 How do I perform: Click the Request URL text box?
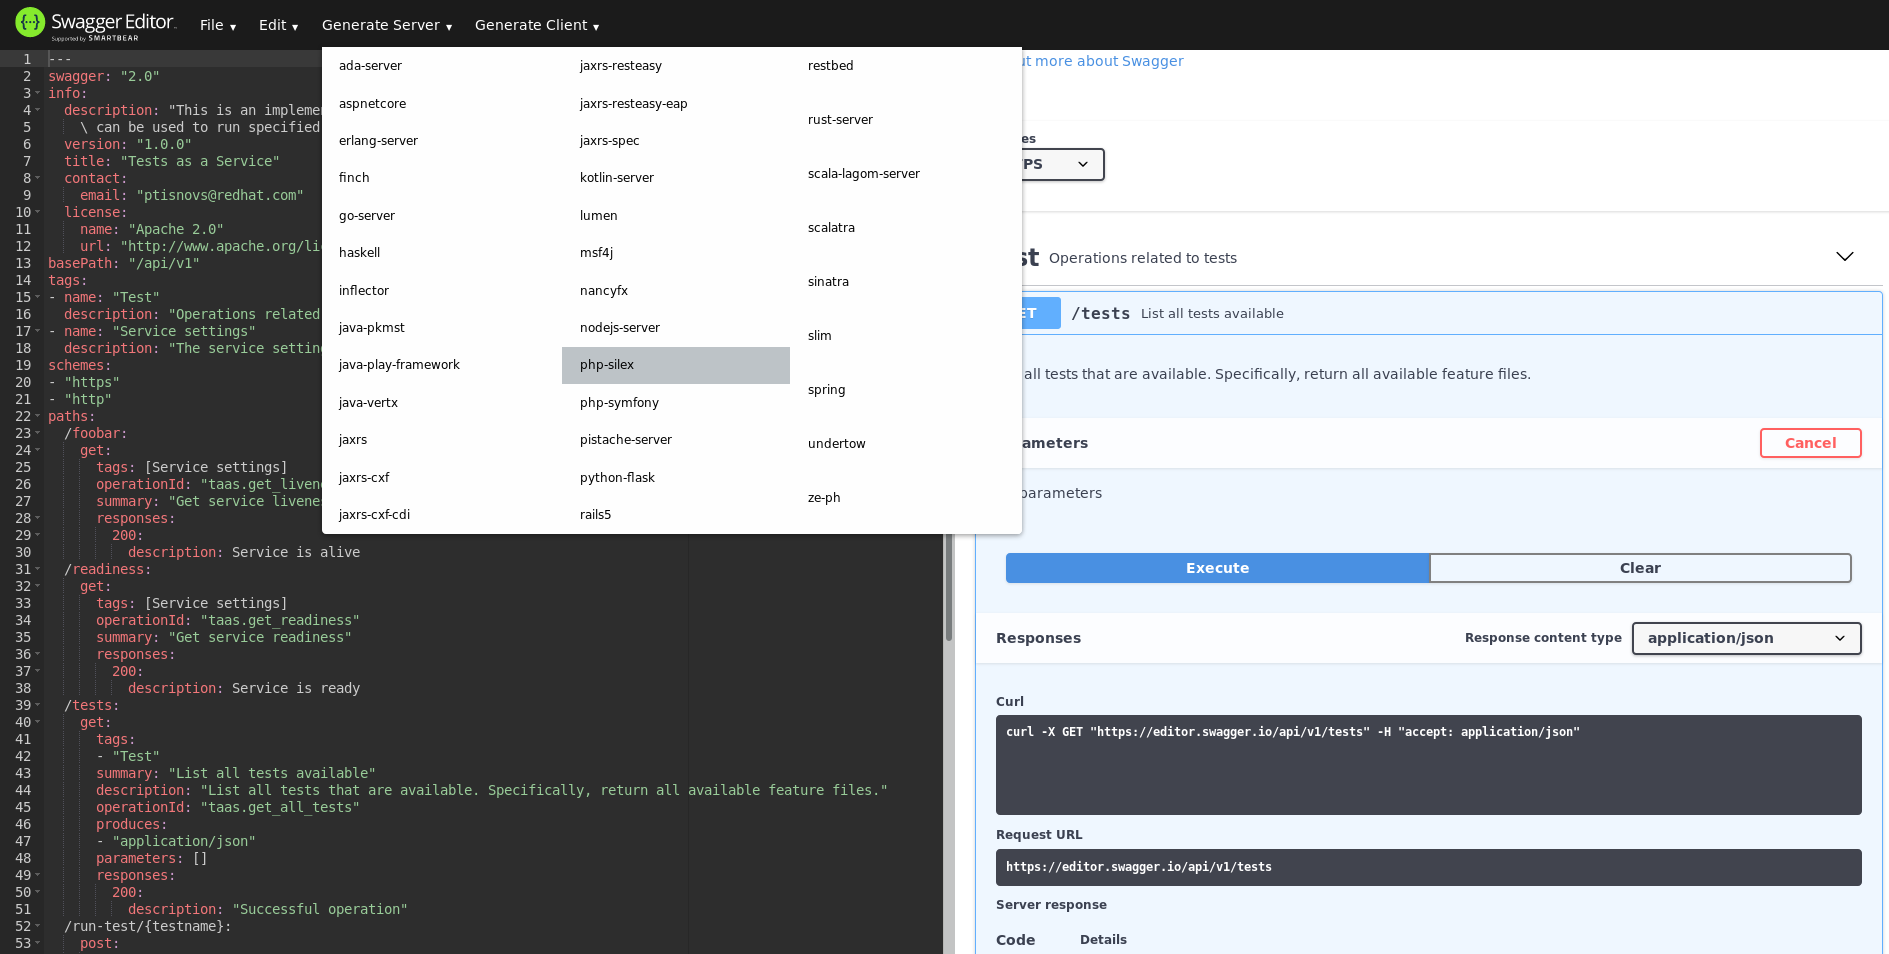1428,867
